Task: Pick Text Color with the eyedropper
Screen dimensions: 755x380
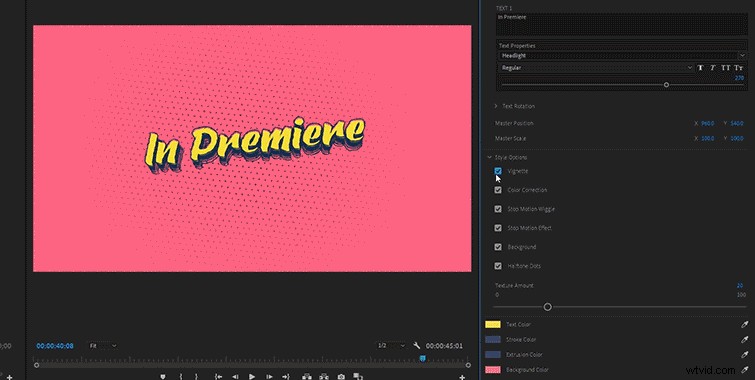Action: [745, 325]
